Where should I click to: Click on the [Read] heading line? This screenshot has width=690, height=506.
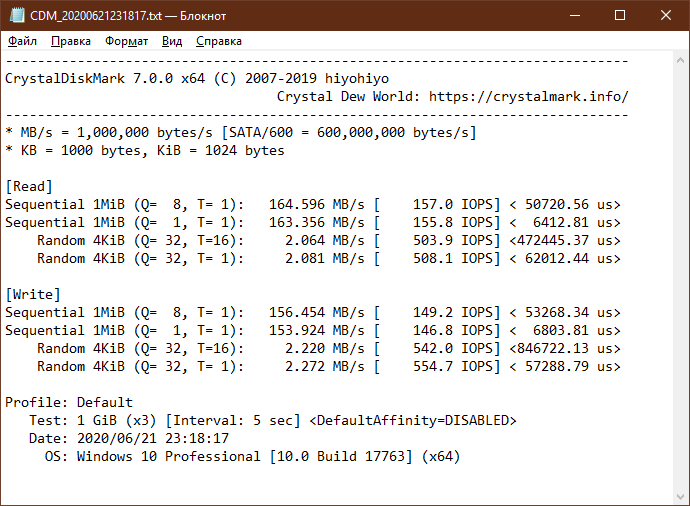29,187
